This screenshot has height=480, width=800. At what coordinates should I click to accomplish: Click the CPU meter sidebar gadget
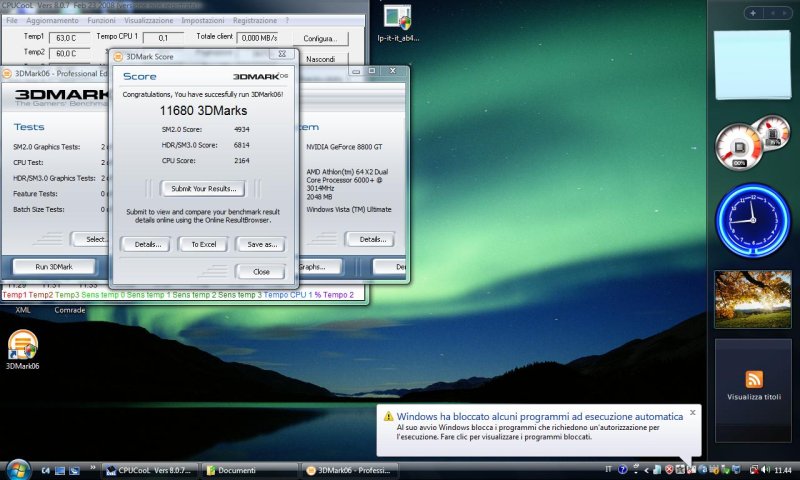pos(753,143)
